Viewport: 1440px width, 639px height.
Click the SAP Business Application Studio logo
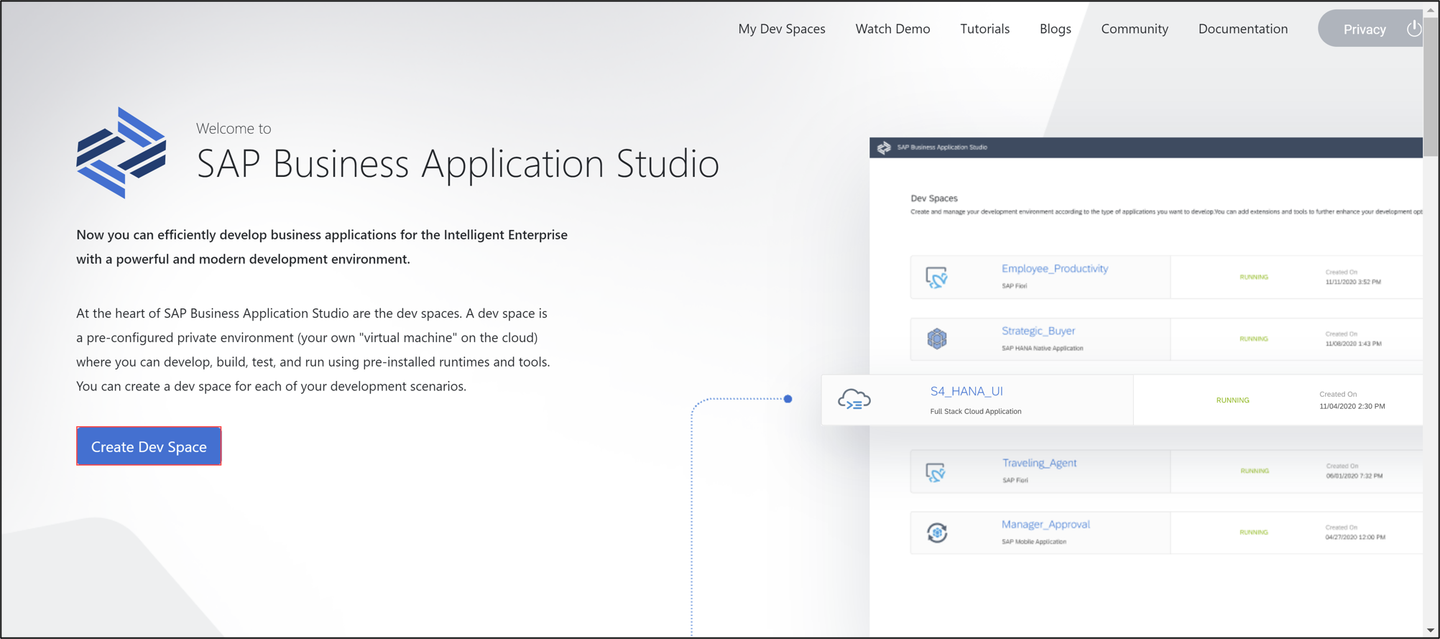121,152
